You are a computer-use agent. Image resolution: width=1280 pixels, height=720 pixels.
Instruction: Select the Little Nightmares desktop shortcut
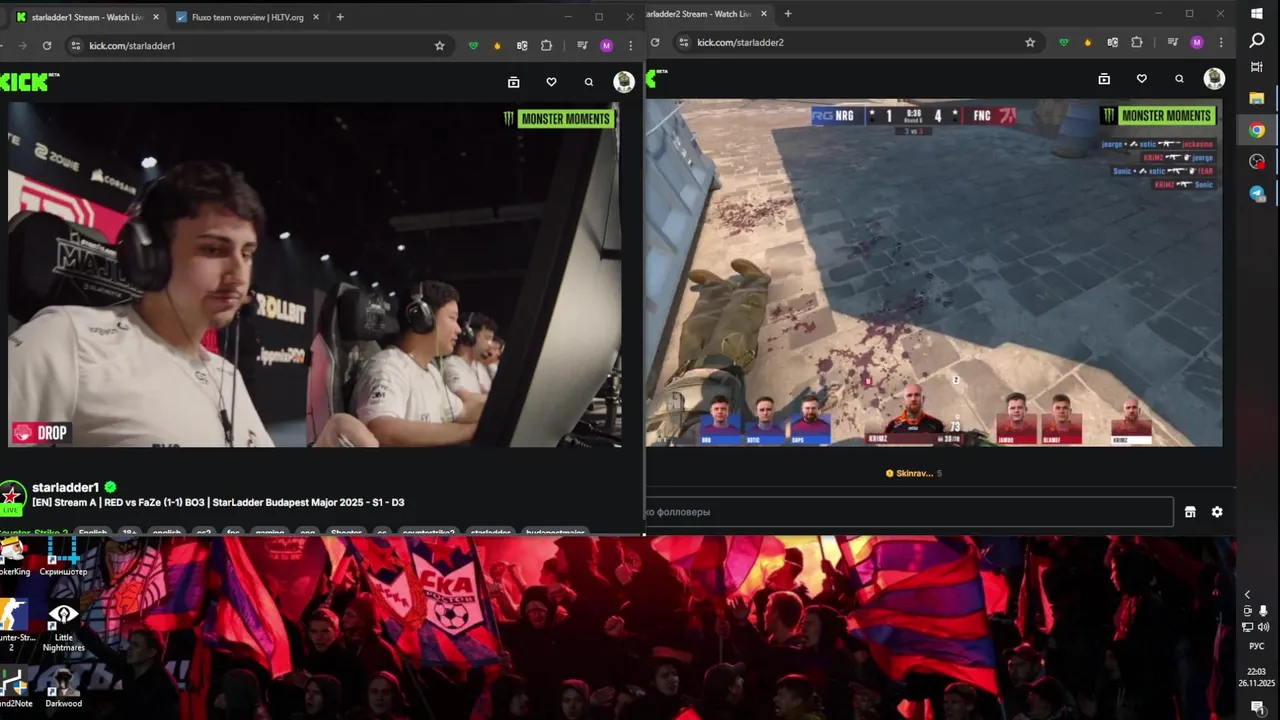pos(63,627)
